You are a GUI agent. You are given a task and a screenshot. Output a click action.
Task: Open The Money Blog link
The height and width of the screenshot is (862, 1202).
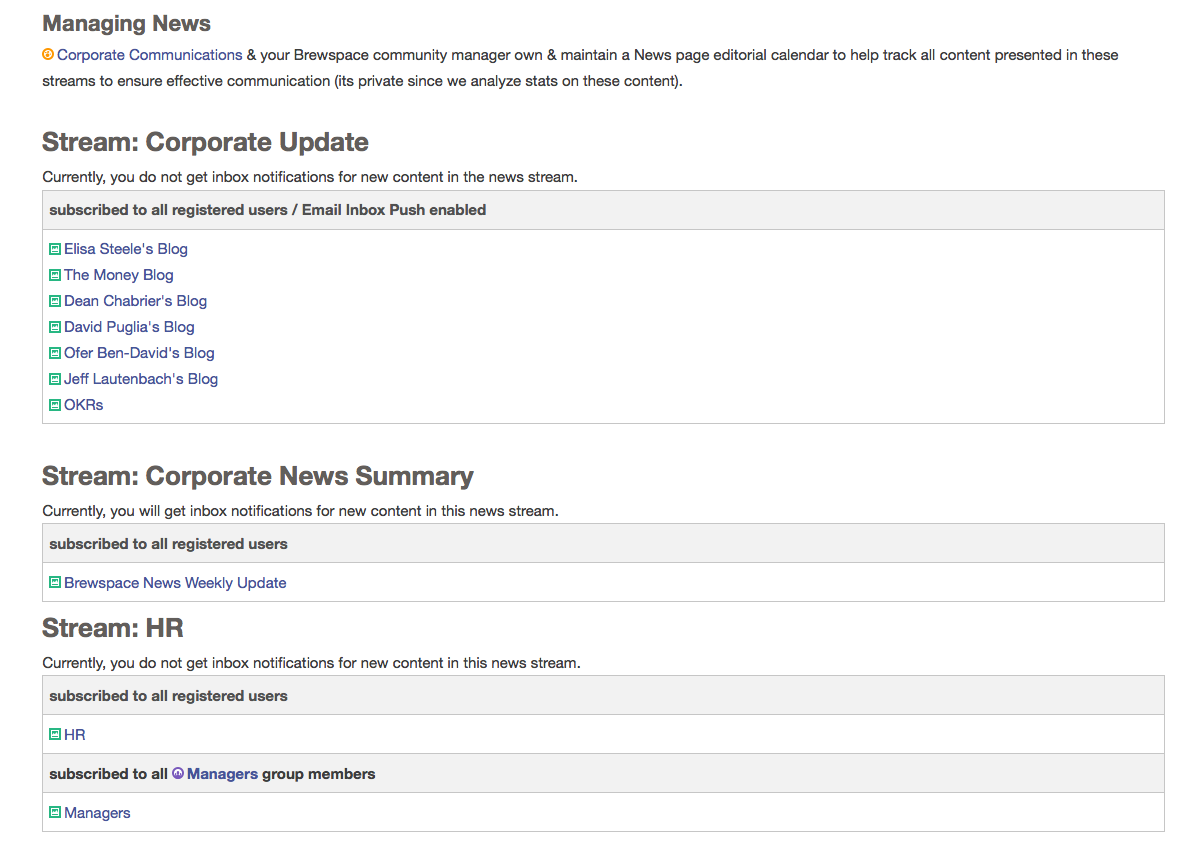coord(119,275)
